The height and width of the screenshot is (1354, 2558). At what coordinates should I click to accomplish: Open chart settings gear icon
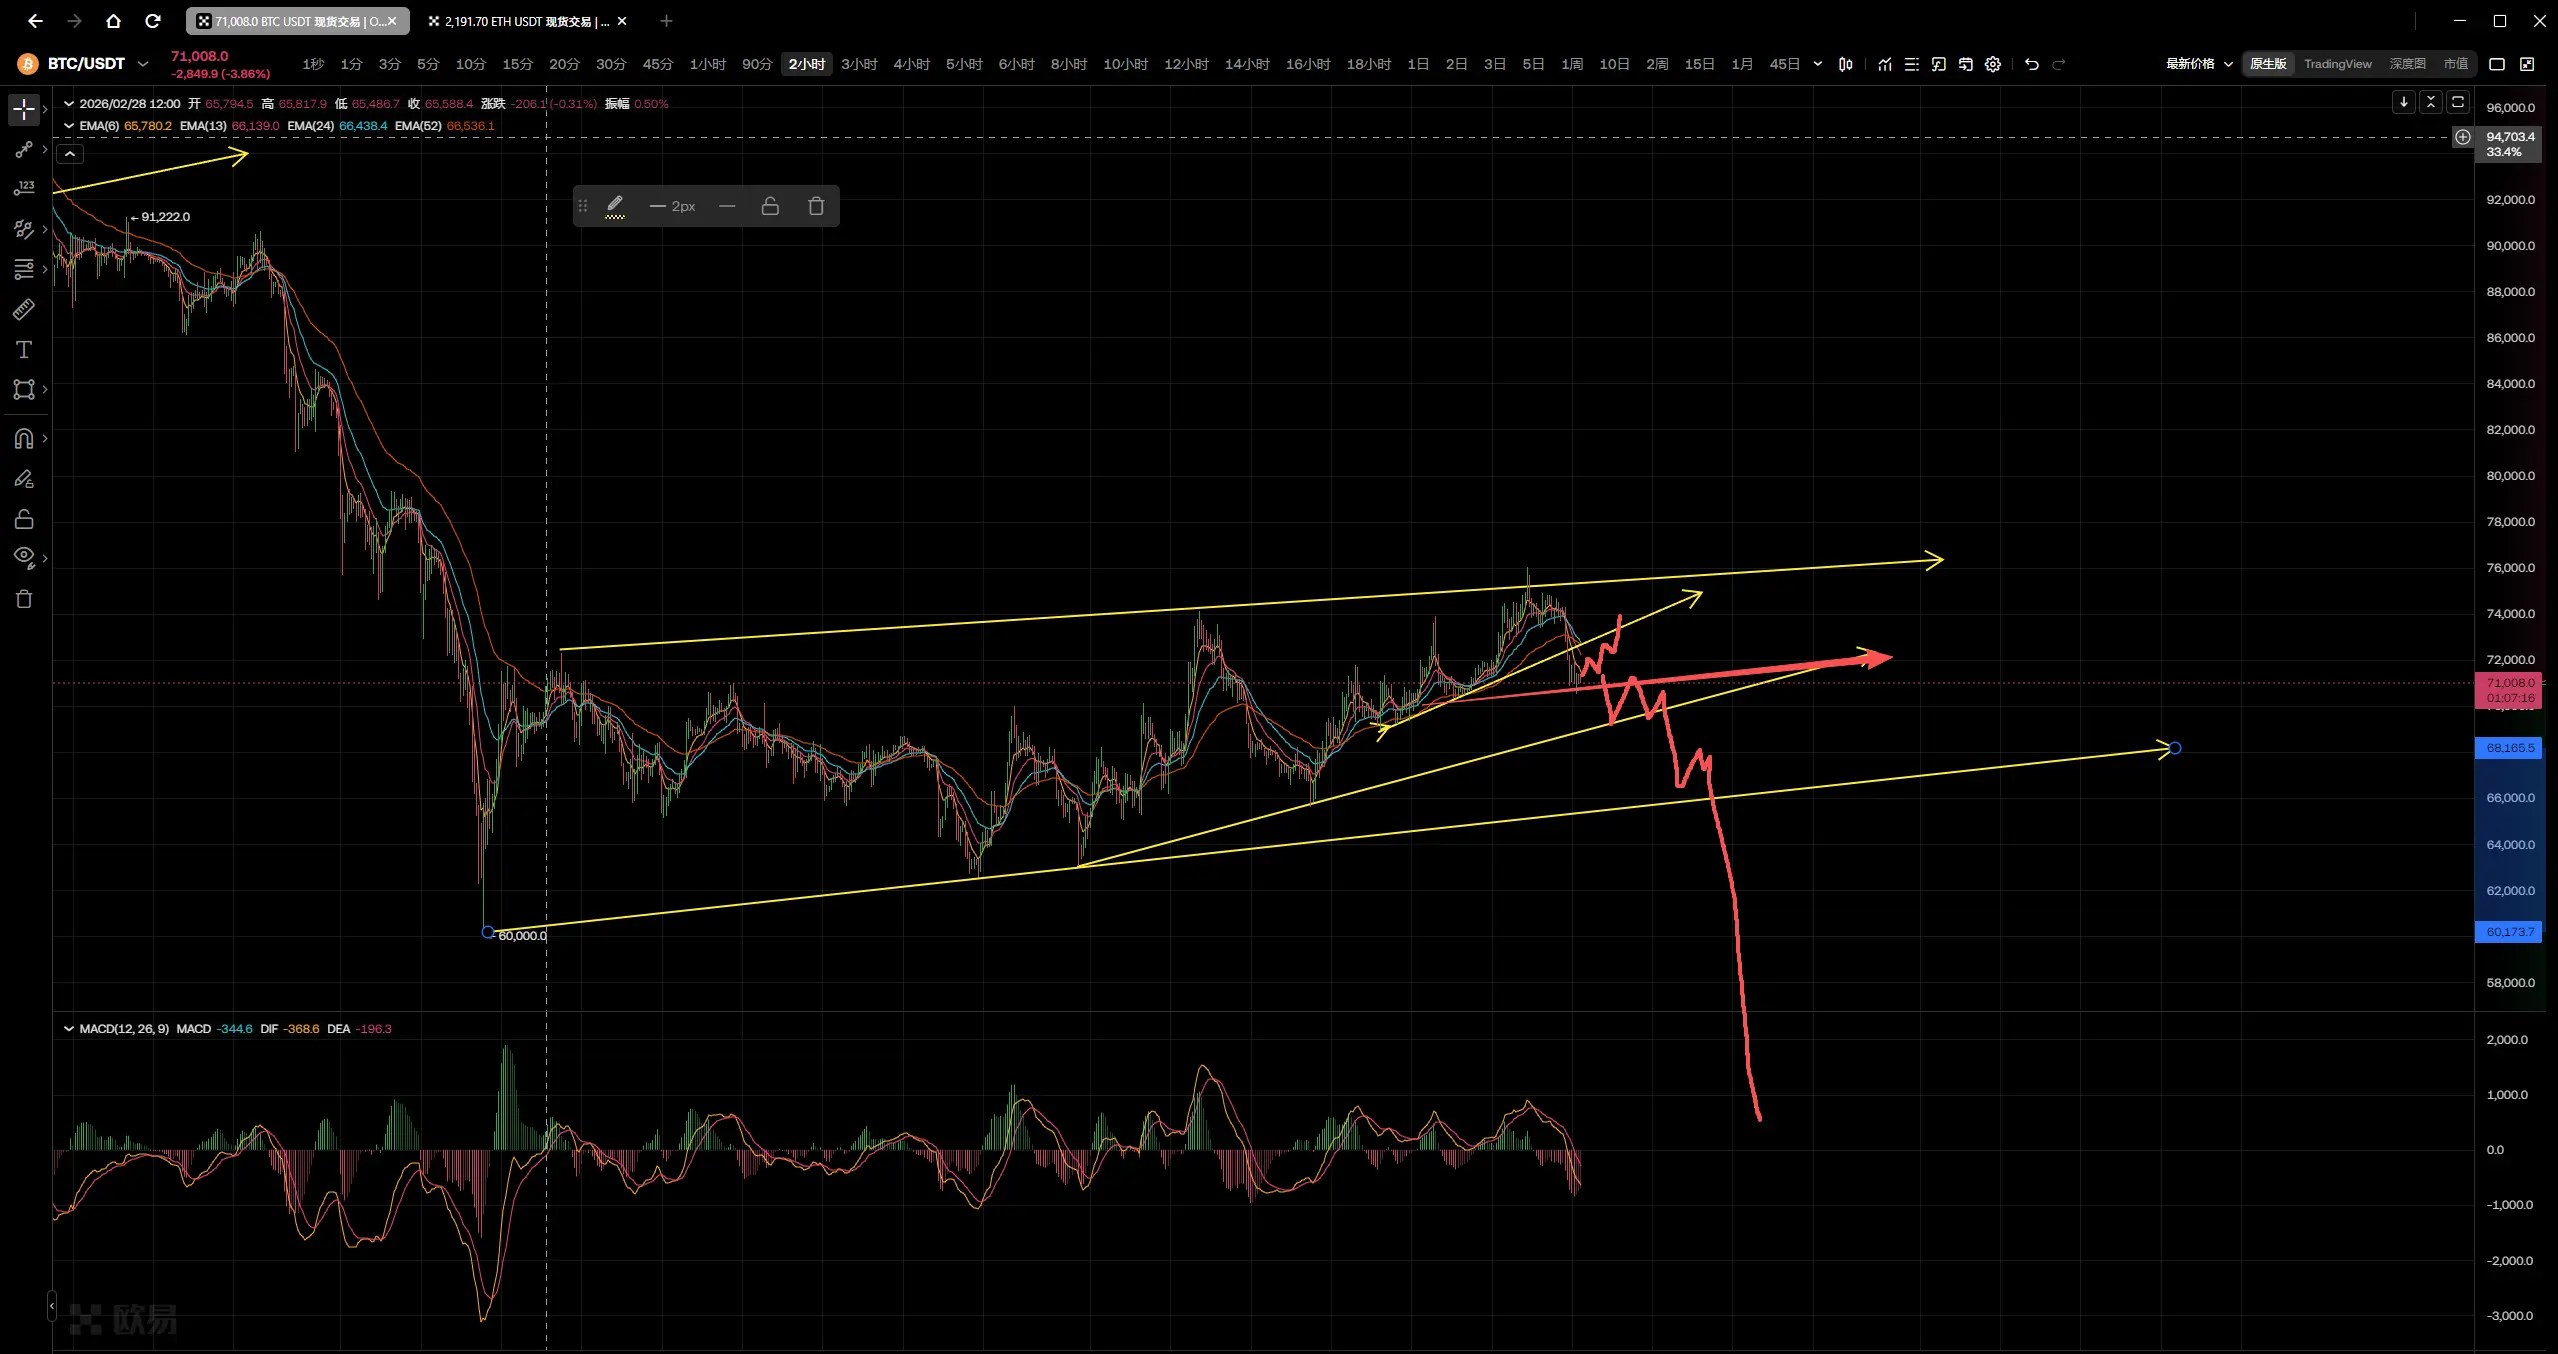(x=1992, y=64)
